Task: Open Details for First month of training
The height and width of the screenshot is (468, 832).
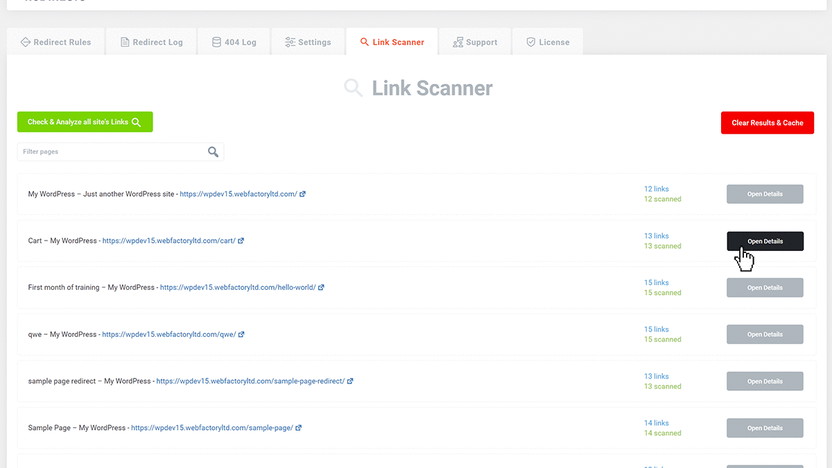Action: (765, 288)
